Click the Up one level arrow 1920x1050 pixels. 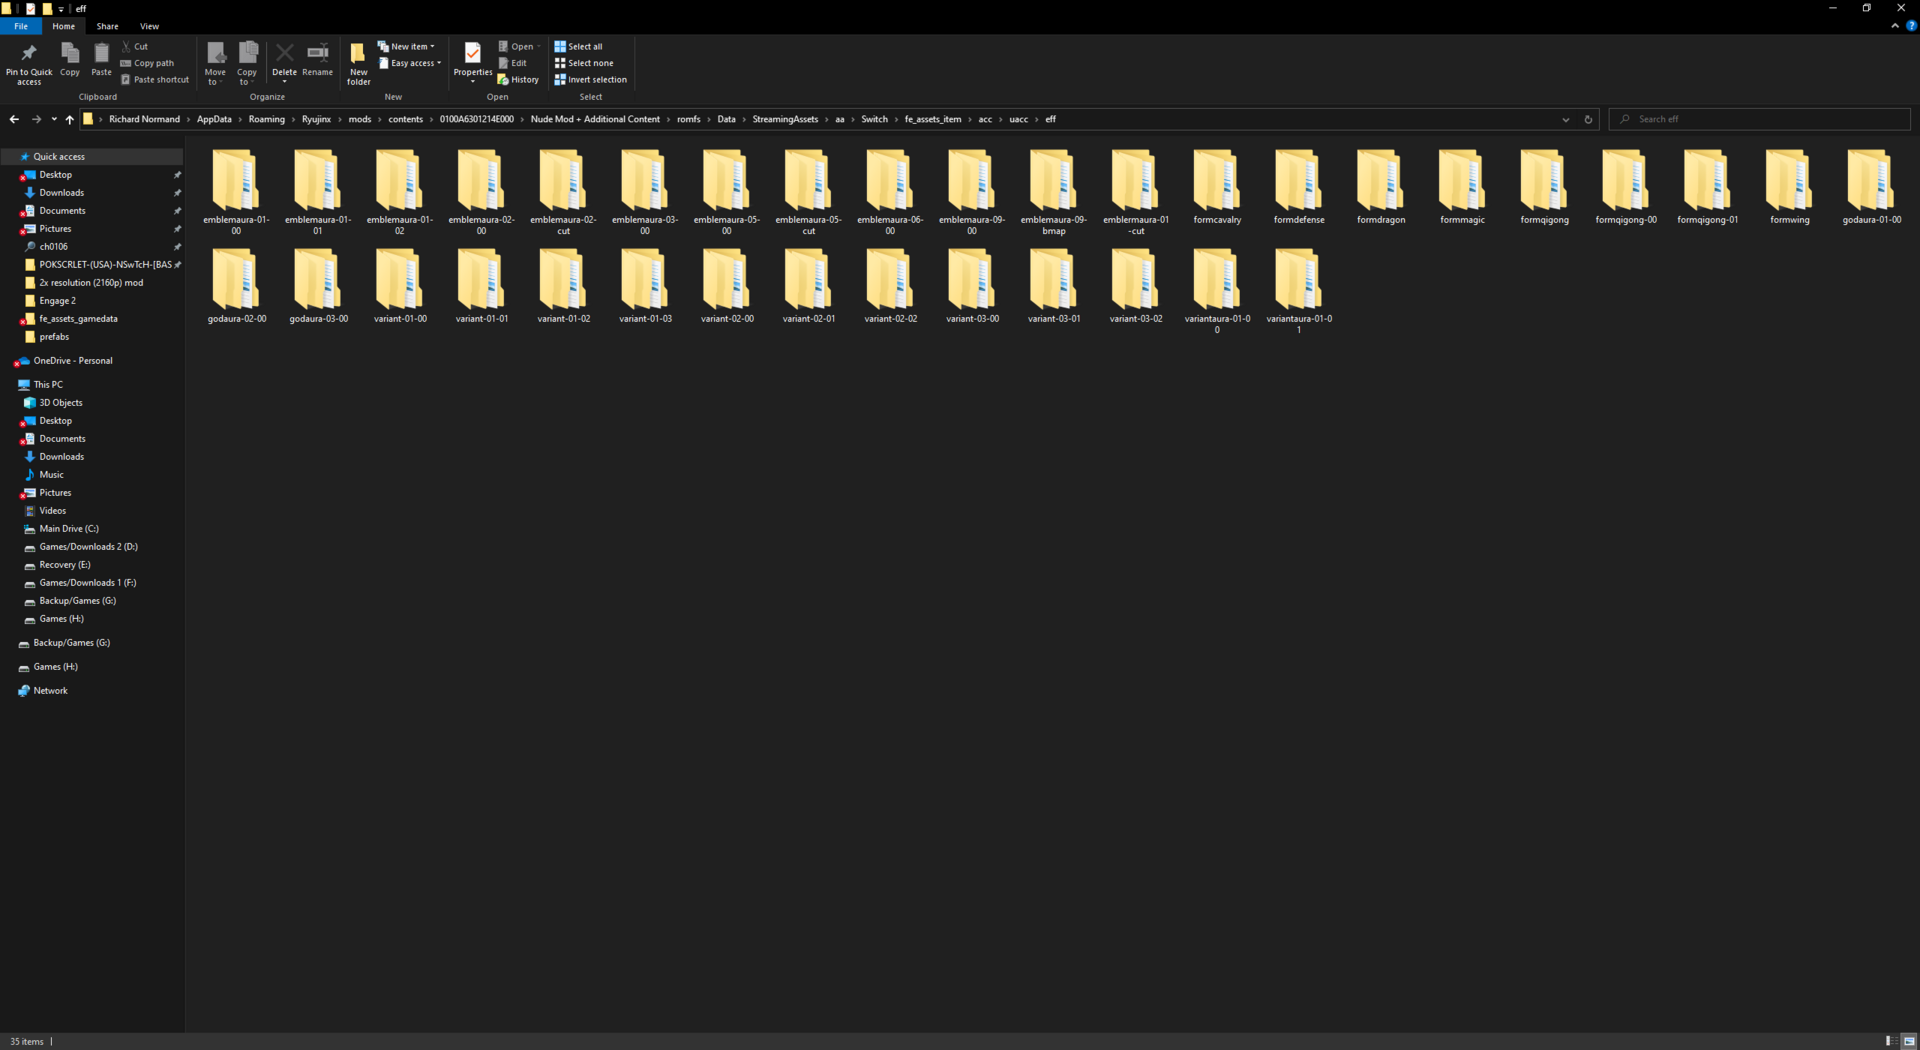click(x=69, y=119)
